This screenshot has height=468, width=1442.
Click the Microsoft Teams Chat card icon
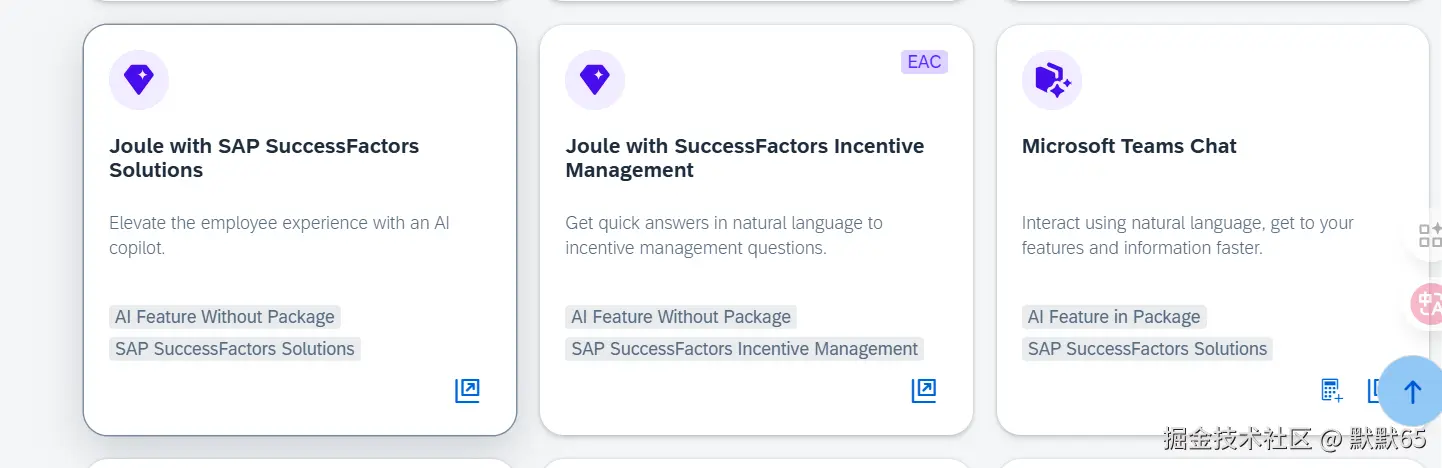point(1052,79)
